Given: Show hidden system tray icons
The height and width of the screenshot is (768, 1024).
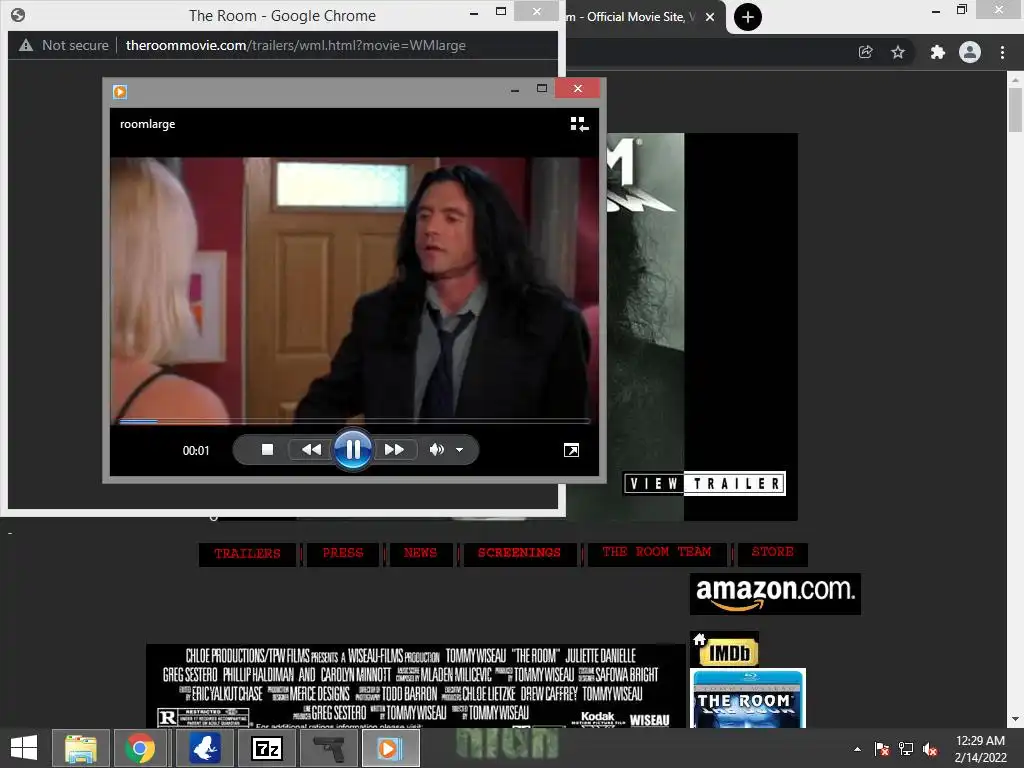Looking at the screenshot, I should click(857, 749).
